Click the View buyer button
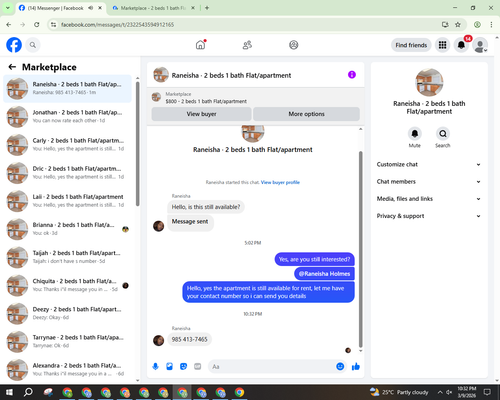 pyautogui.click(x=201, y=114)
